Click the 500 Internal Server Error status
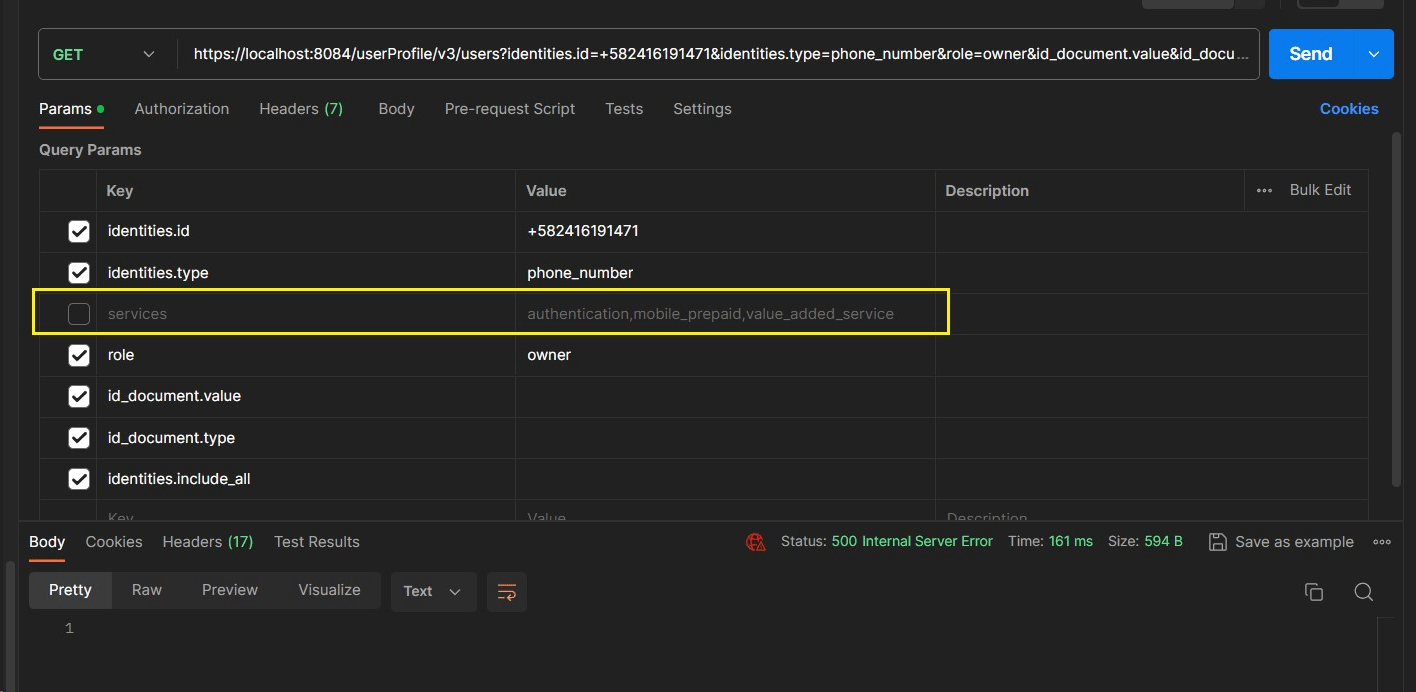Image resolution: width=1416 pixels, height=692 pixels. click(x=912, y=541)
